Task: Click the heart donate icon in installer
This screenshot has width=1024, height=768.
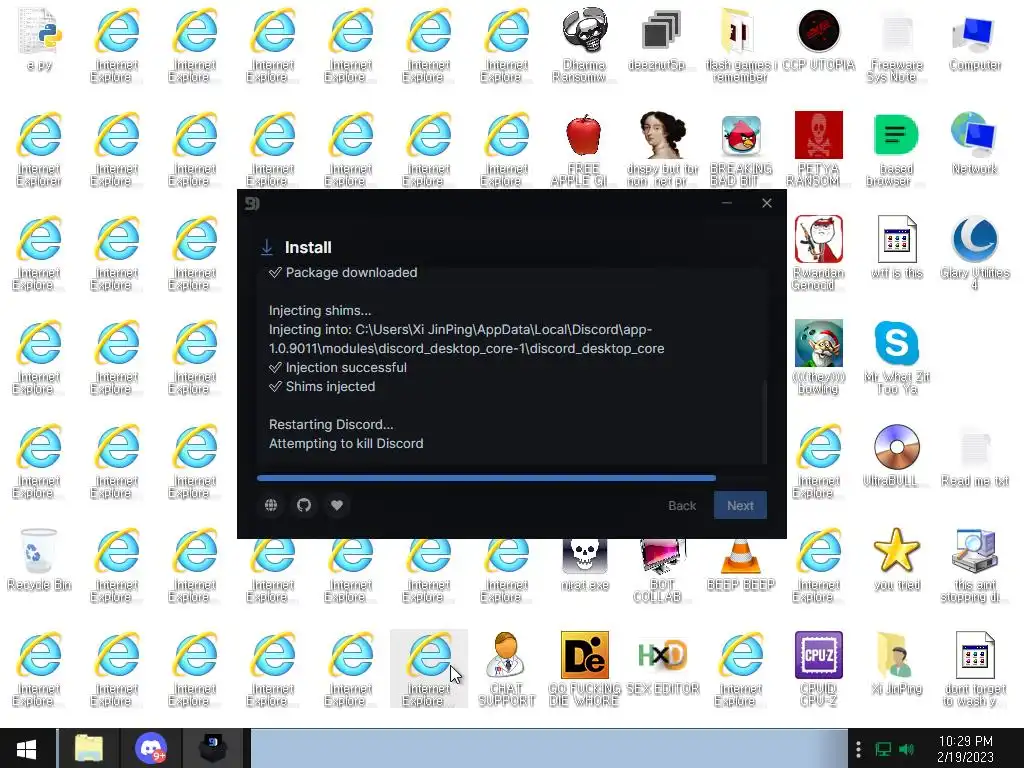Action: pos(336,505)
